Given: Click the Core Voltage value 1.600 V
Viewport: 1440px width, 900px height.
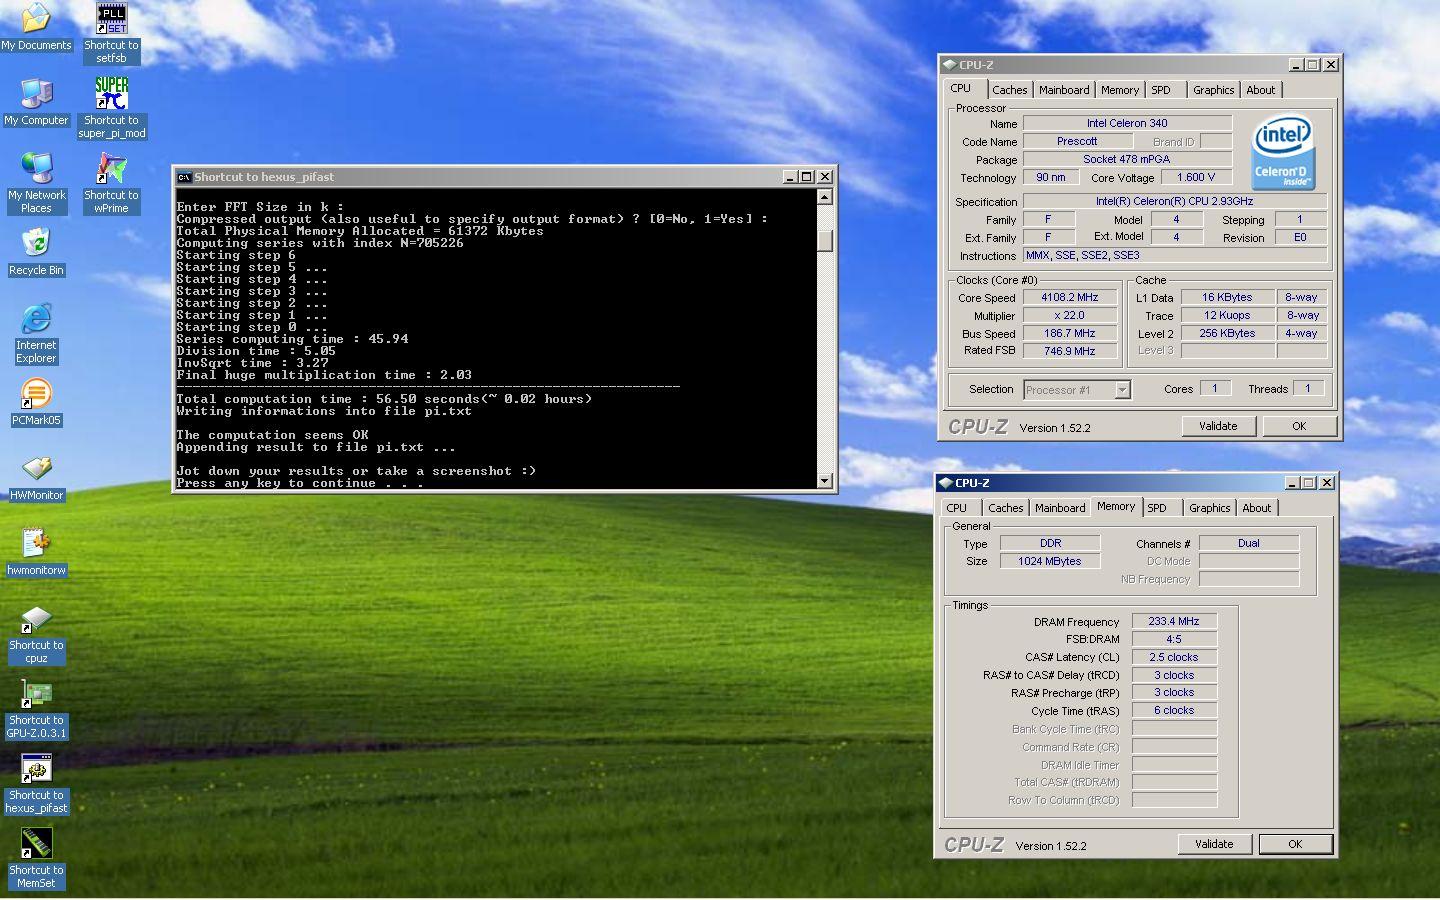Looking at the screenshot, I should (x=1196, y=177).
